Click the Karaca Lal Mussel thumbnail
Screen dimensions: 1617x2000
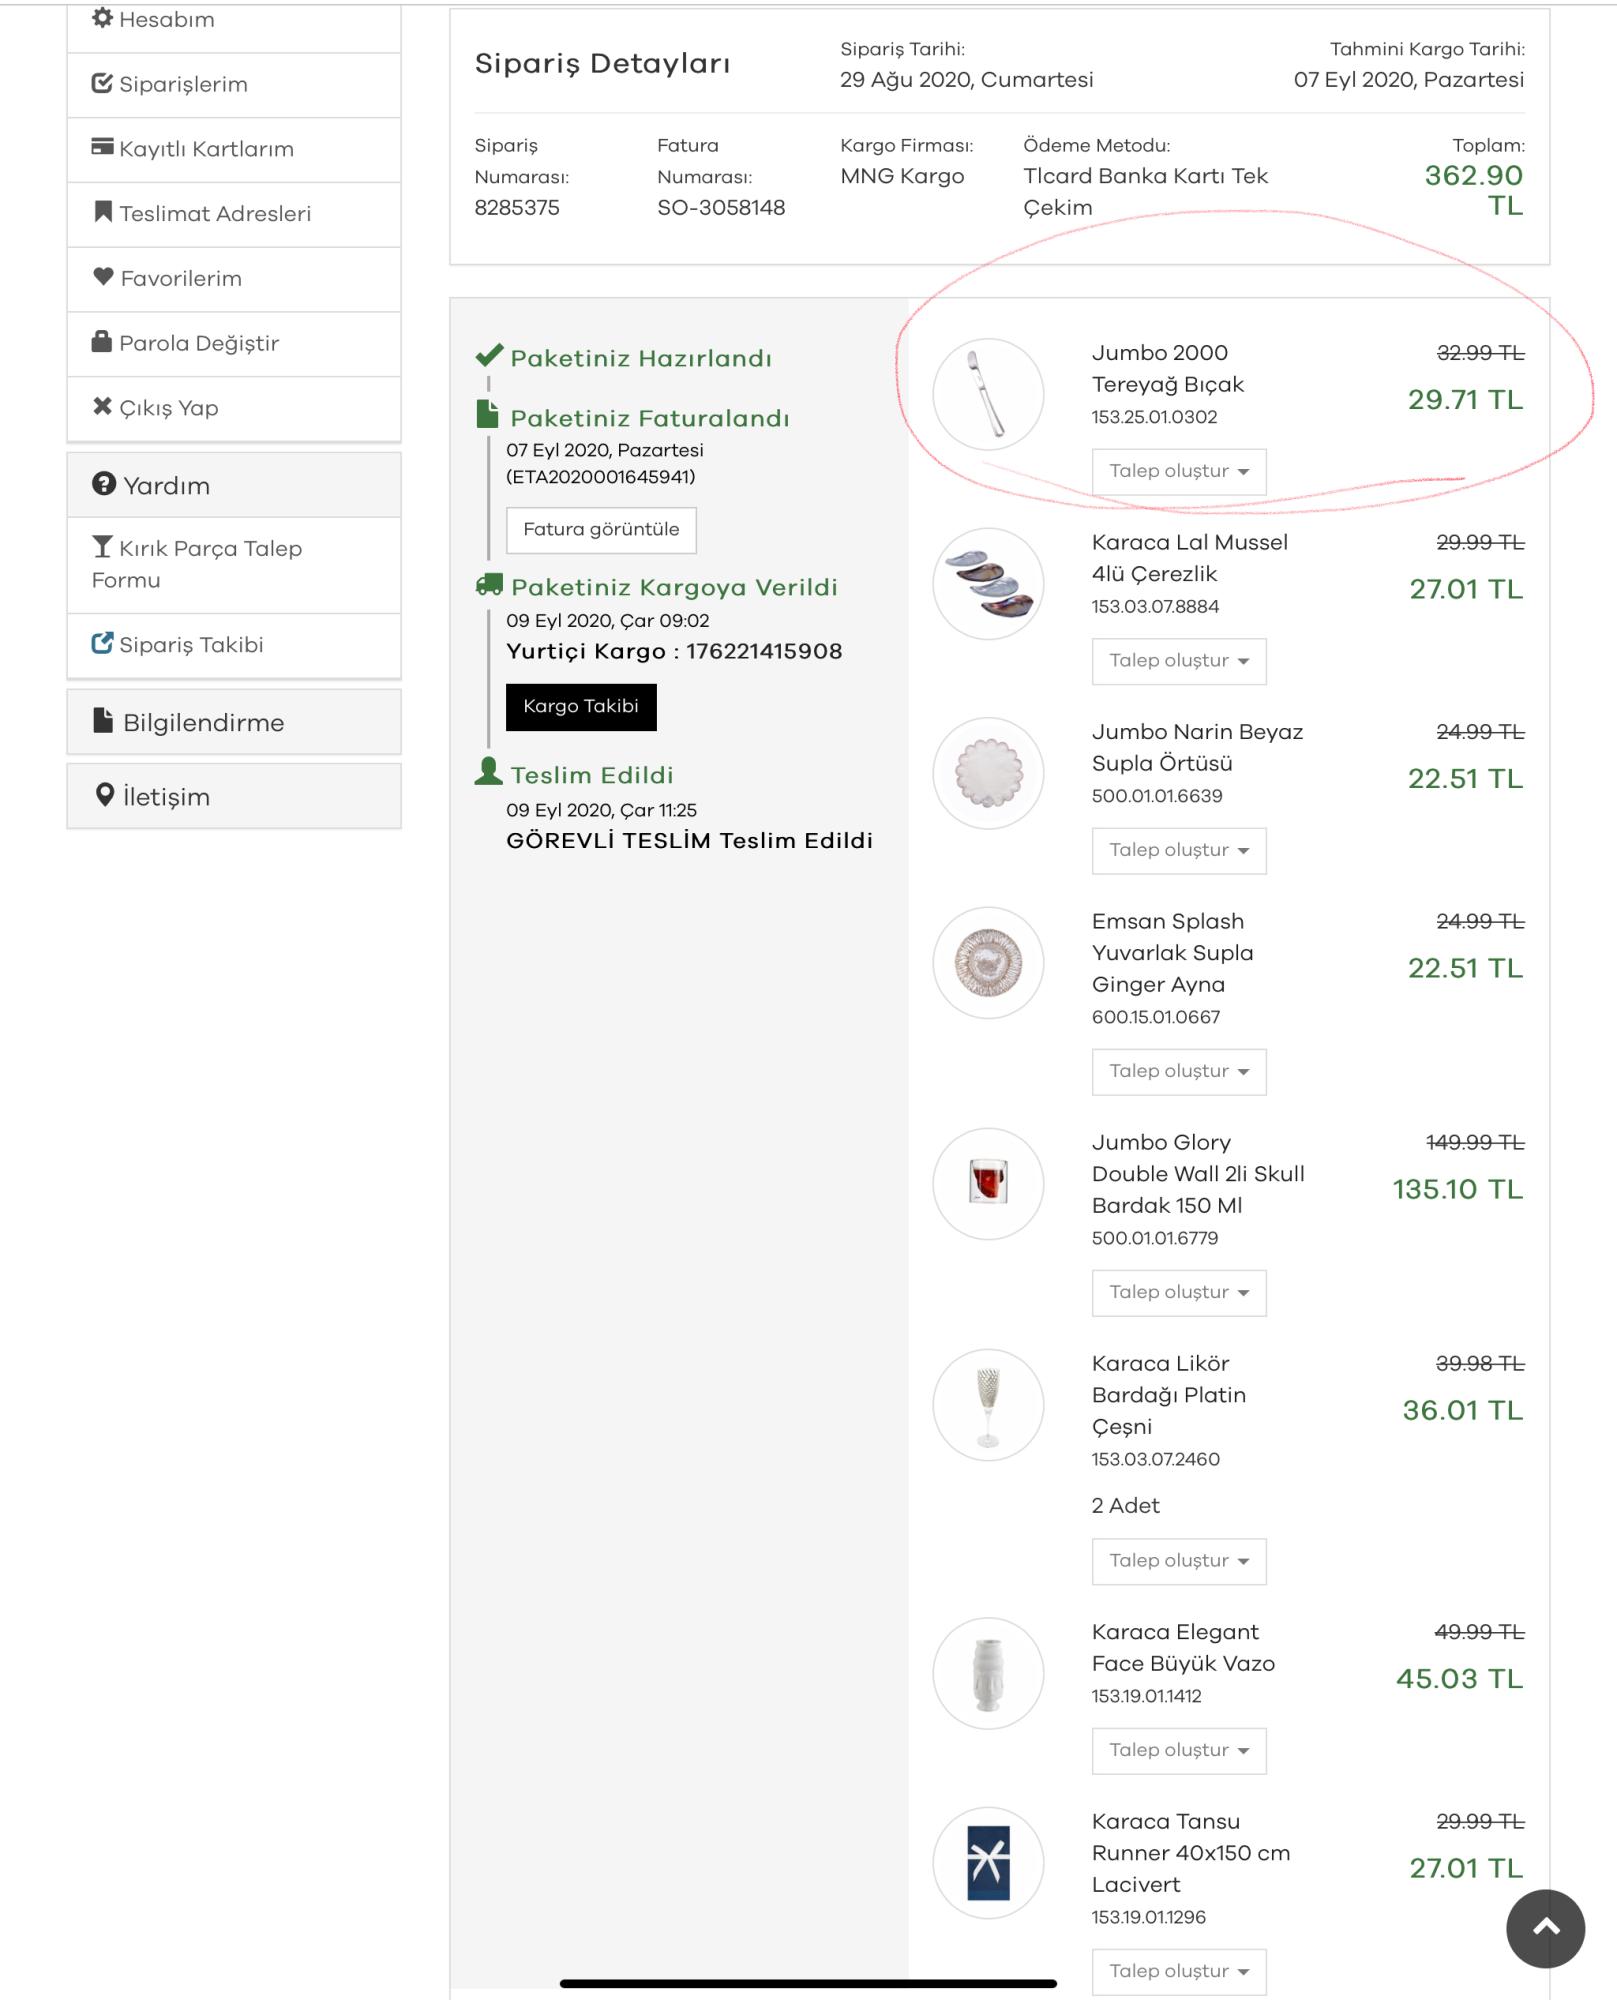988,583
